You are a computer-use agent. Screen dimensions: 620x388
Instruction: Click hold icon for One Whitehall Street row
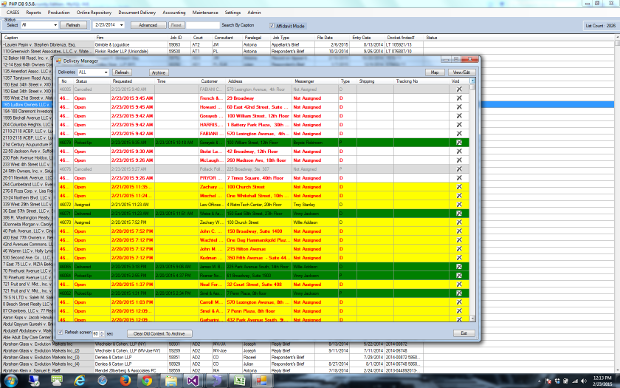coord(459,195)
